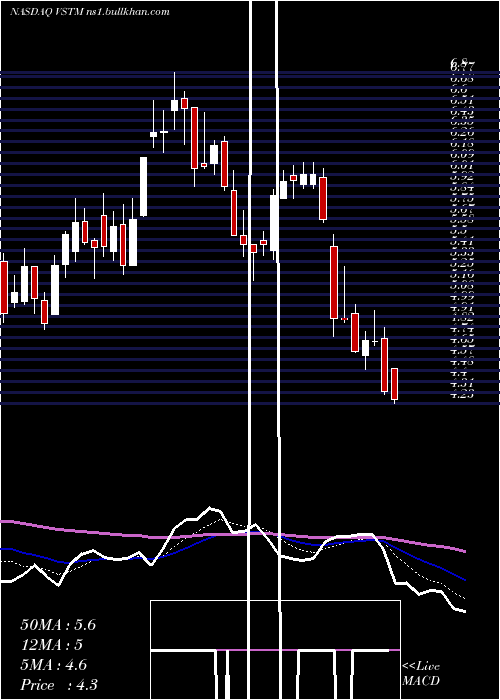Click the NASDAQ VSTM chart title text

[90, 12]
